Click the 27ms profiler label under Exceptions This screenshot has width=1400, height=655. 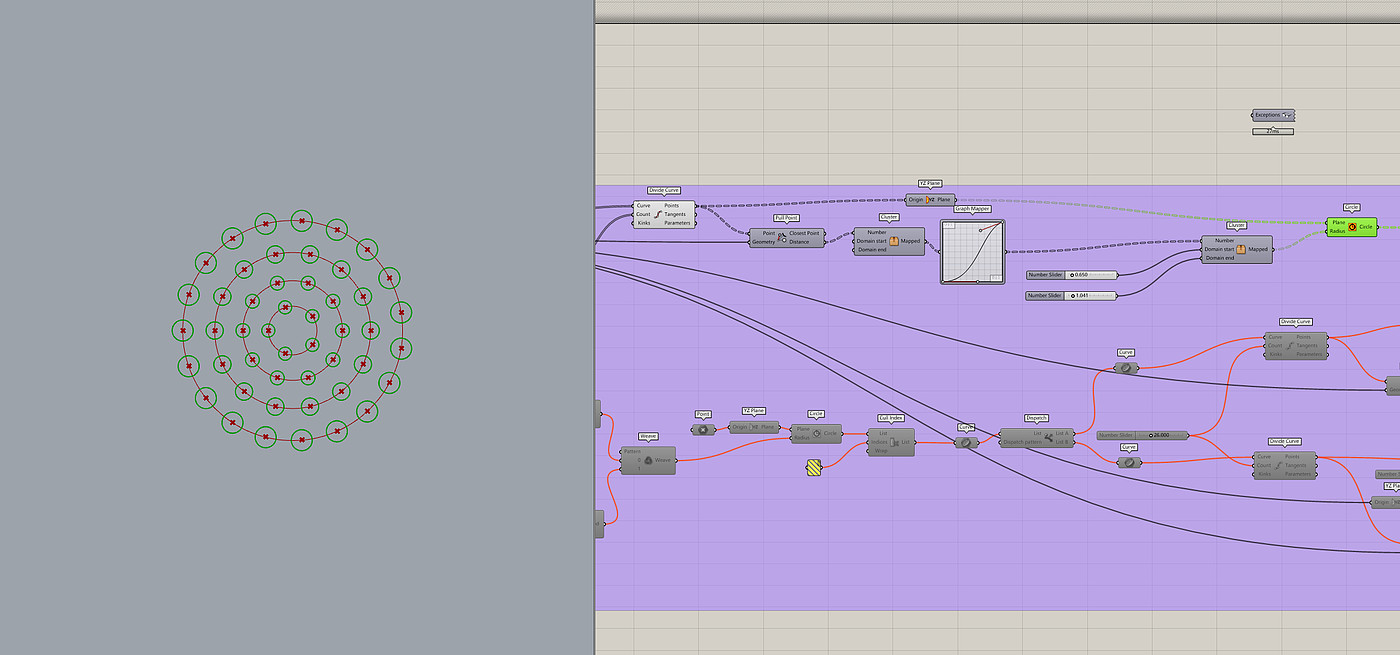pyautogui.click(x=1272, y=131)
